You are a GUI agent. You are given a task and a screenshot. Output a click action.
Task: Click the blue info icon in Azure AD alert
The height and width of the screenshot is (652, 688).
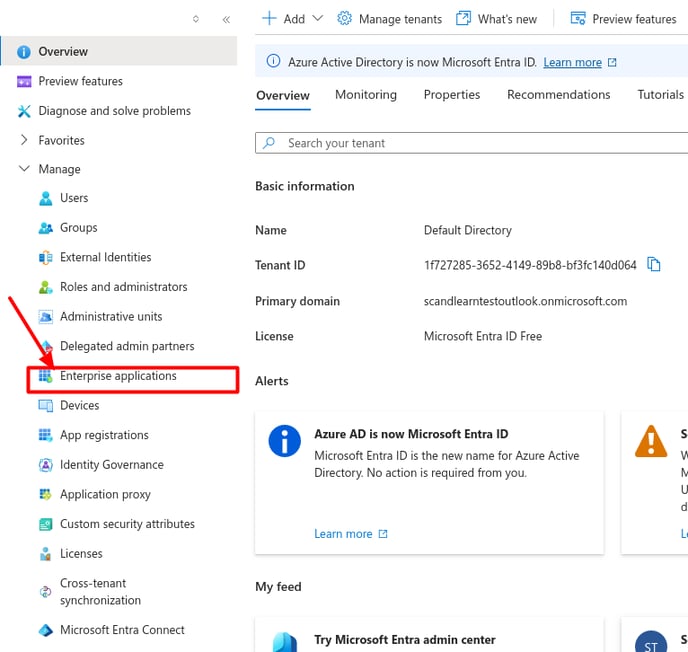(285, 441)
